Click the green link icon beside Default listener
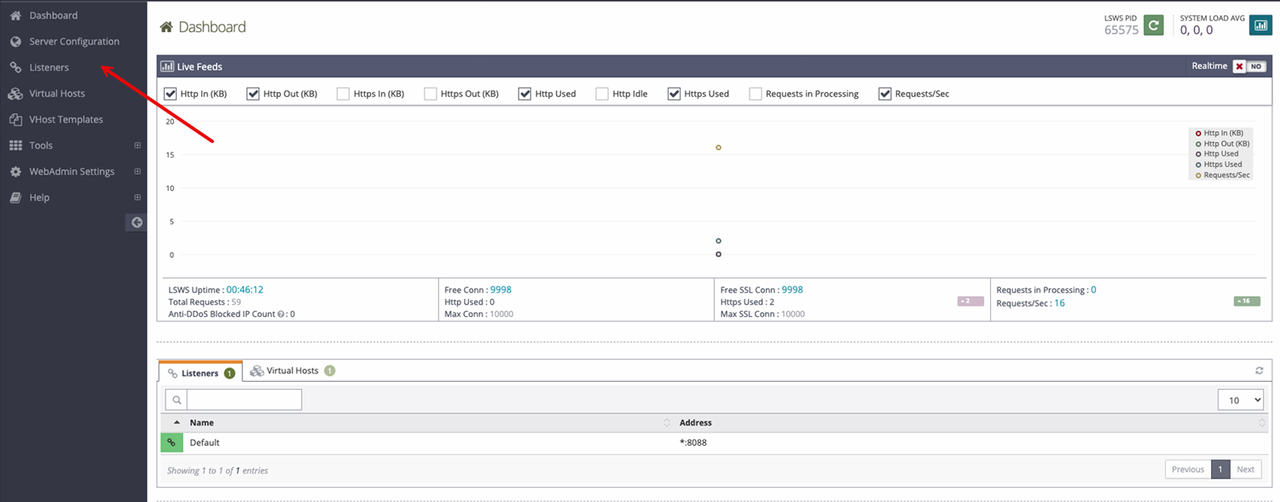1280x502 pixels. tap(171, 442)
